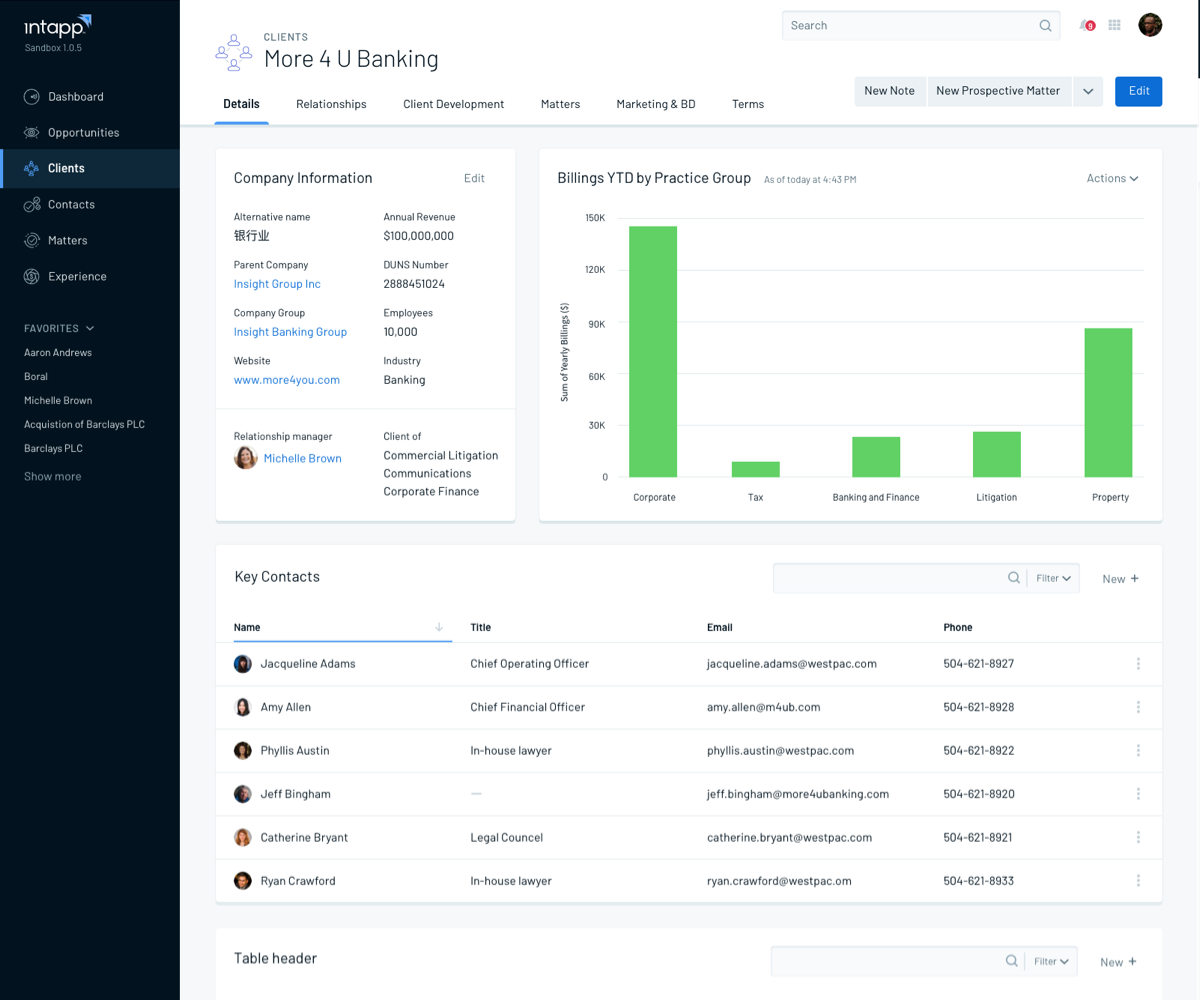Viewport: 1200px width, 1000px height.
Task: Open the Insight Banking Group link
Action: tap(290, 332)
